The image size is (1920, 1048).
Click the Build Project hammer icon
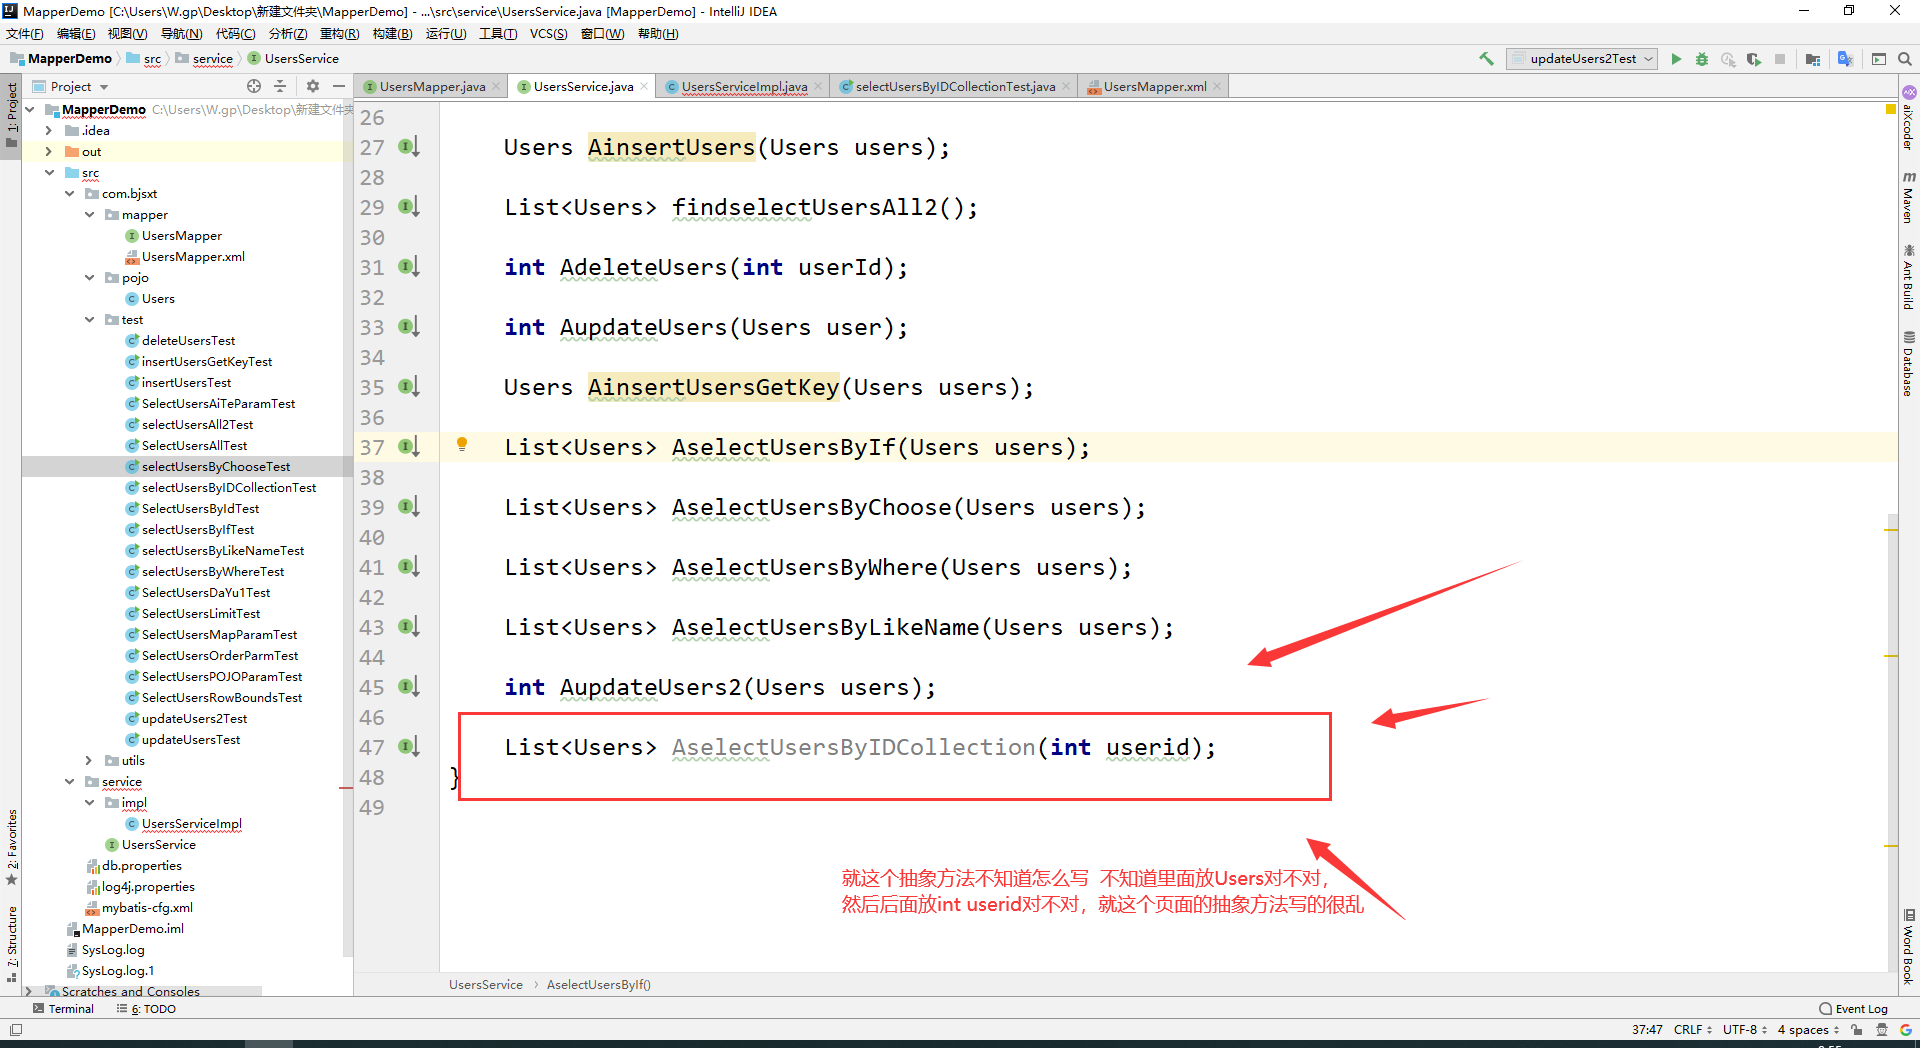1486,59
